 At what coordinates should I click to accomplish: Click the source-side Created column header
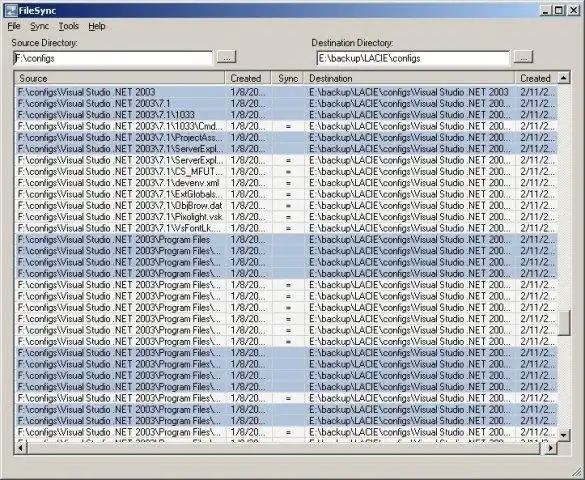click(248, 78)
